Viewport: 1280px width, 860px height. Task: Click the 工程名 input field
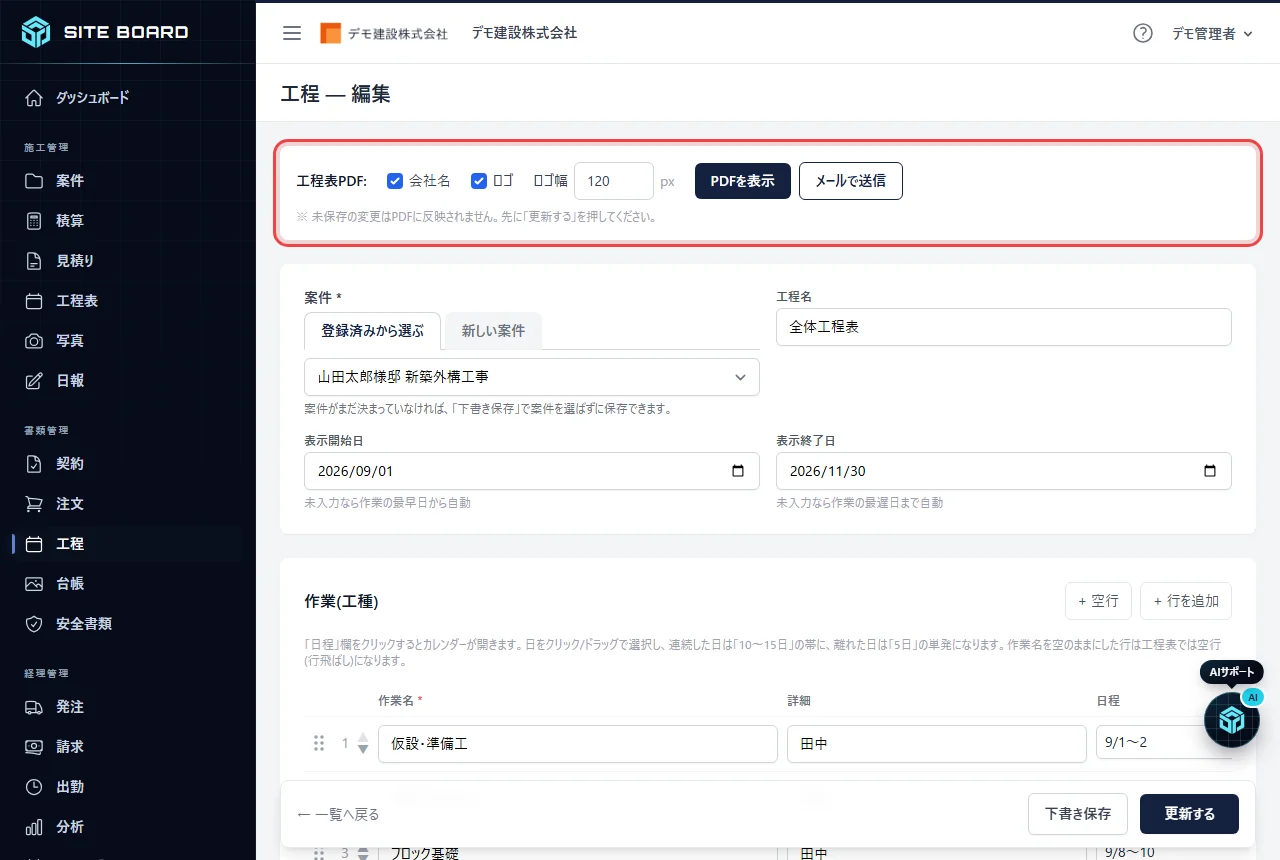1004,326
